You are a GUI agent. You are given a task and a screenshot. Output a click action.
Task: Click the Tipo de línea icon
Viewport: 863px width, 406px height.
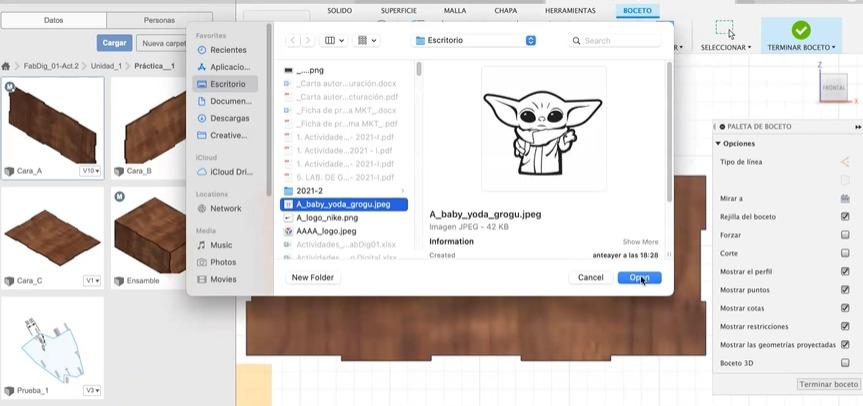coord(845,162)
